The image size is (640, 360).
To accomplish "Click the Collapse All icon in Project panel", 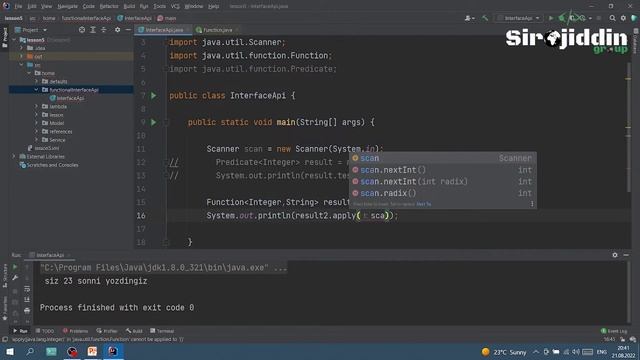I will coord(104,30).
